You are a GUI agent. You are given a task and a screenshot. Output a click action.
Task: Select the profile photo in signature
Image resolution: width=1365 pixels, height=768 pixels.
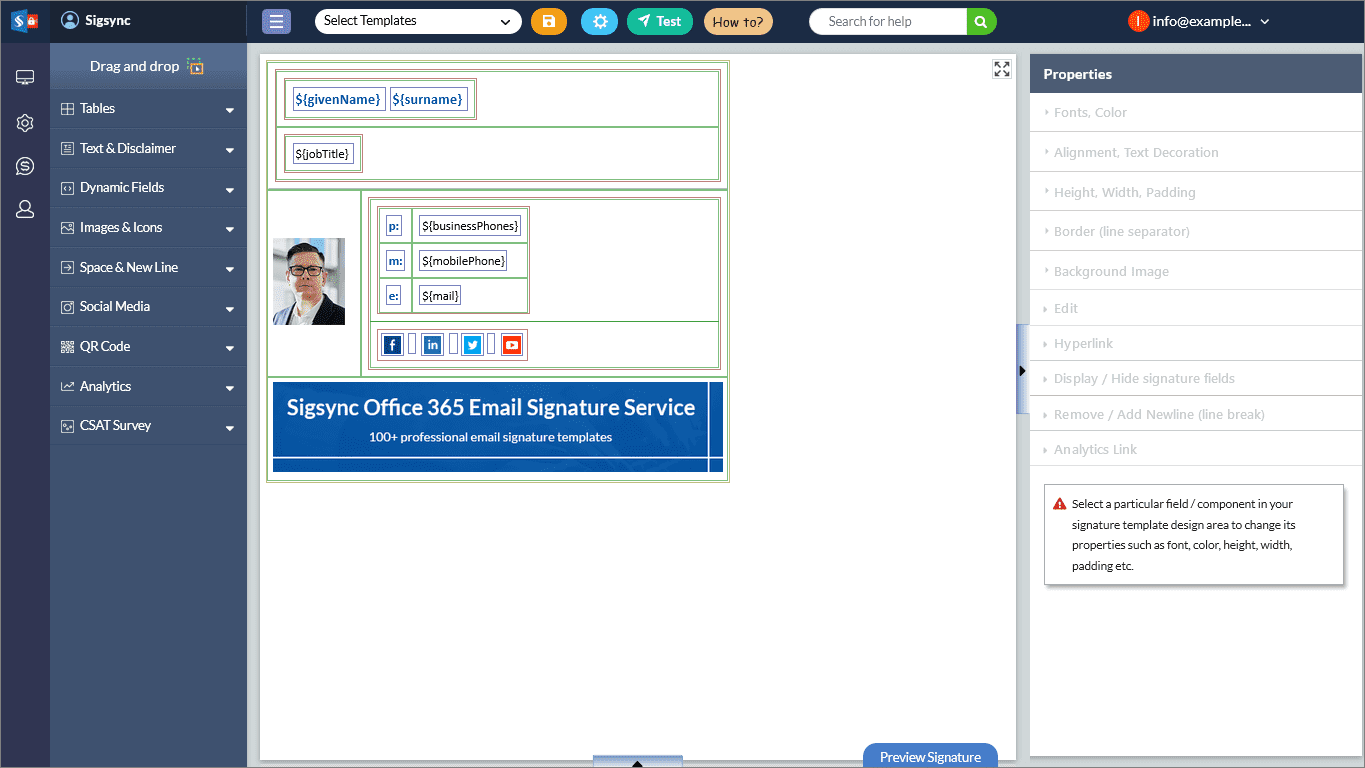click(x=309, y=281)
